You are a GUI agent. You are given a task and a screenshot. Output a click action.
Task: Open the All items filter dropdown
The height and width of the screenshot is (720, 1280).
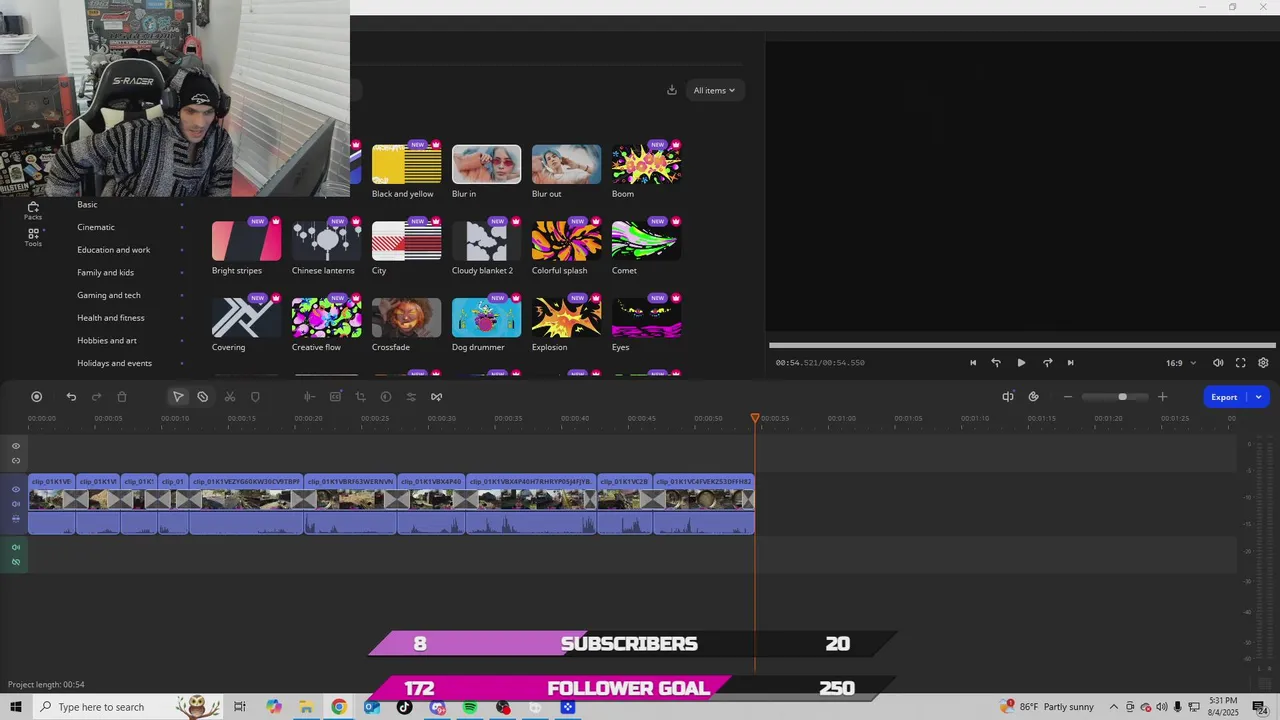[x=714, y=90]
